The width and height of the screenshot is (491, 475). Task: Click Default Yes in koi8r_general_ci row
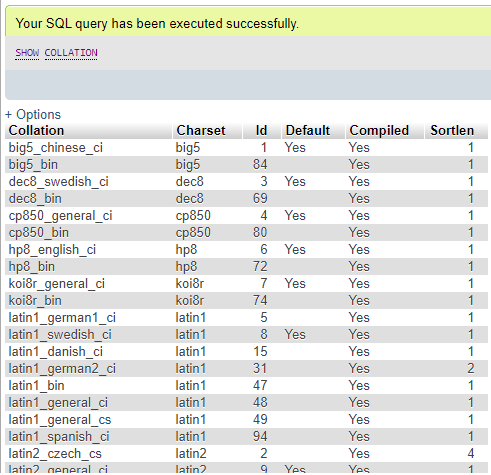point(295,284)
